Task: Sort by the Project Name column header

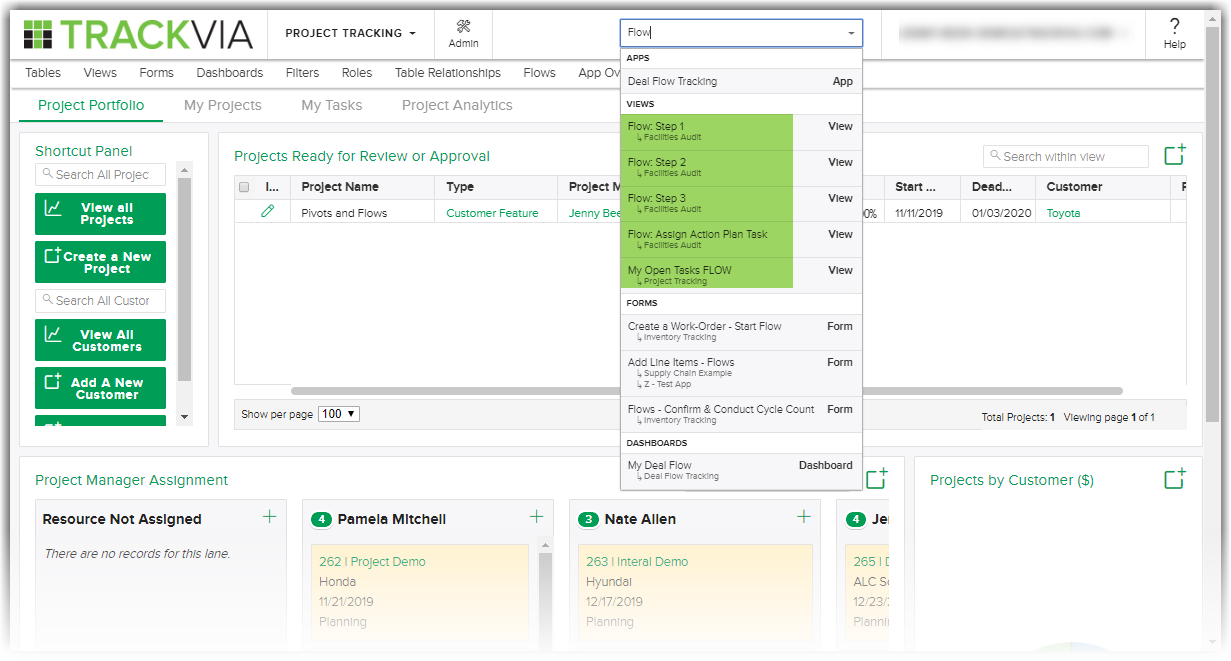Action: 340,187
